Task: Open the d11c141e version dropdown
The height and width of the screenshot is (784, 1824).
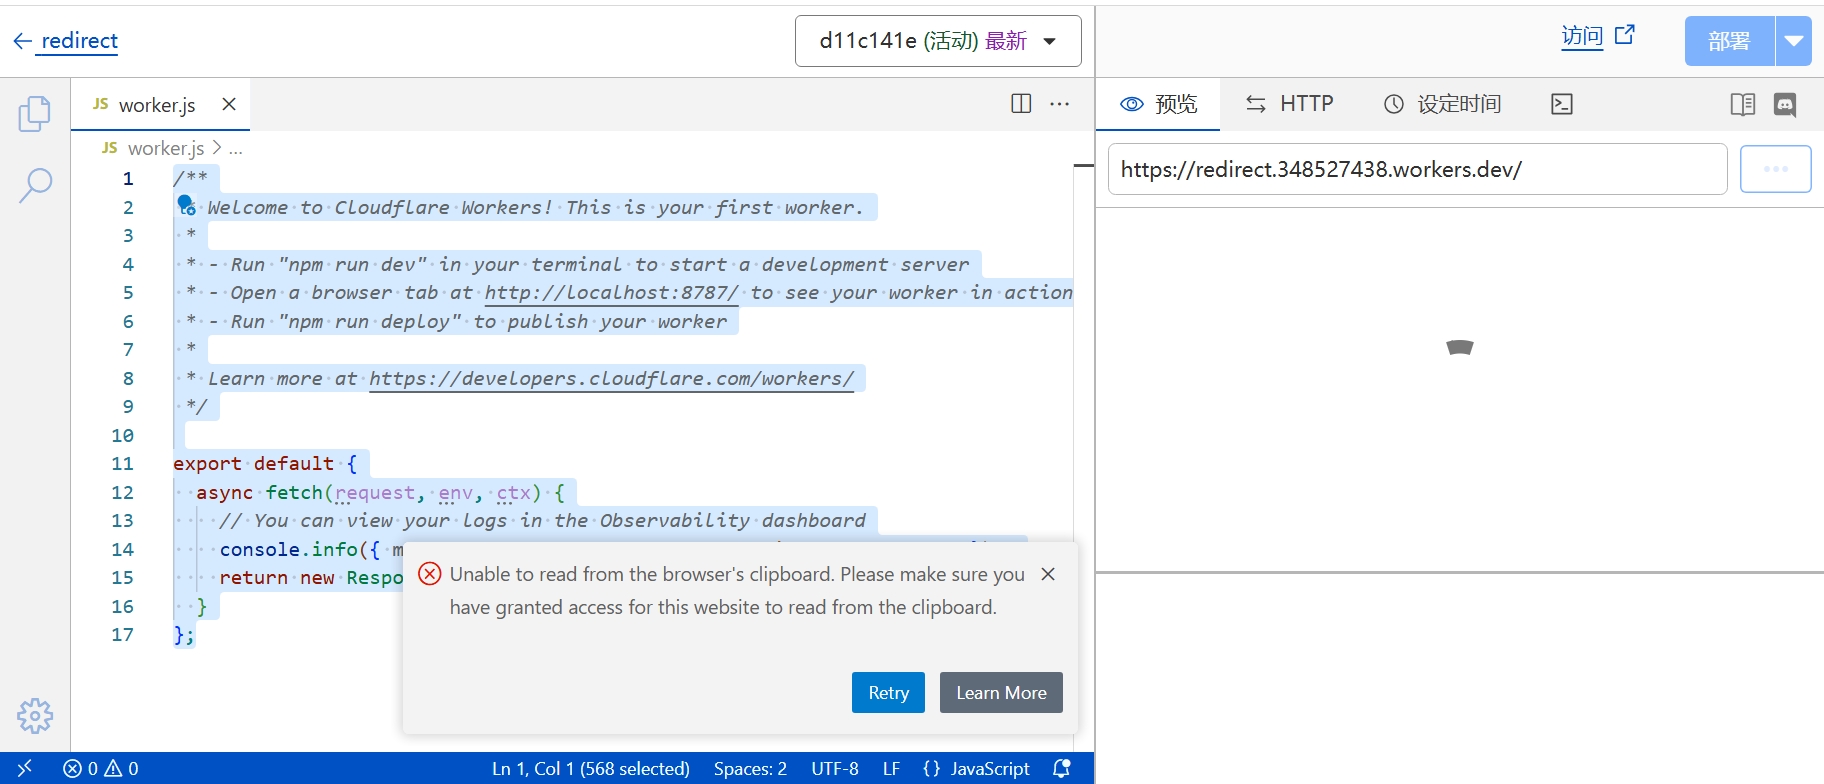Action: point(938,41)
